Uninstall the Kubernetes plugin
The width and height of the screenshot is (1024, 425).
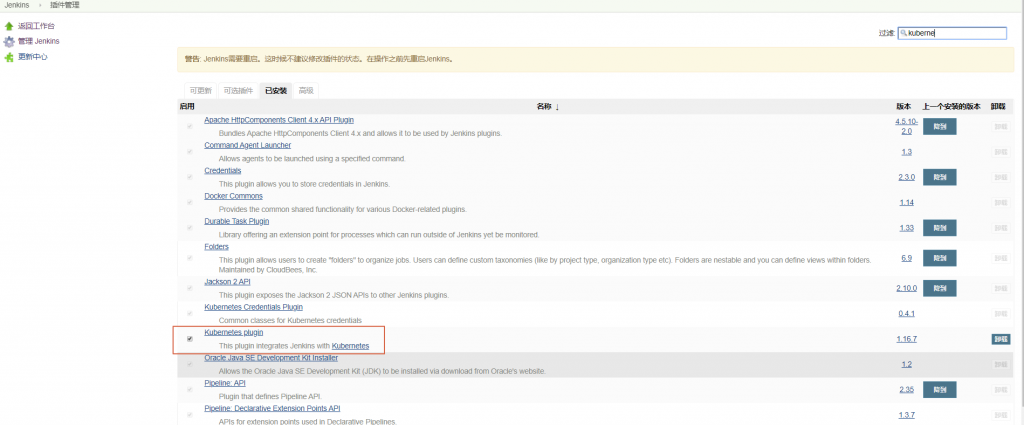tap(1000, 339)
